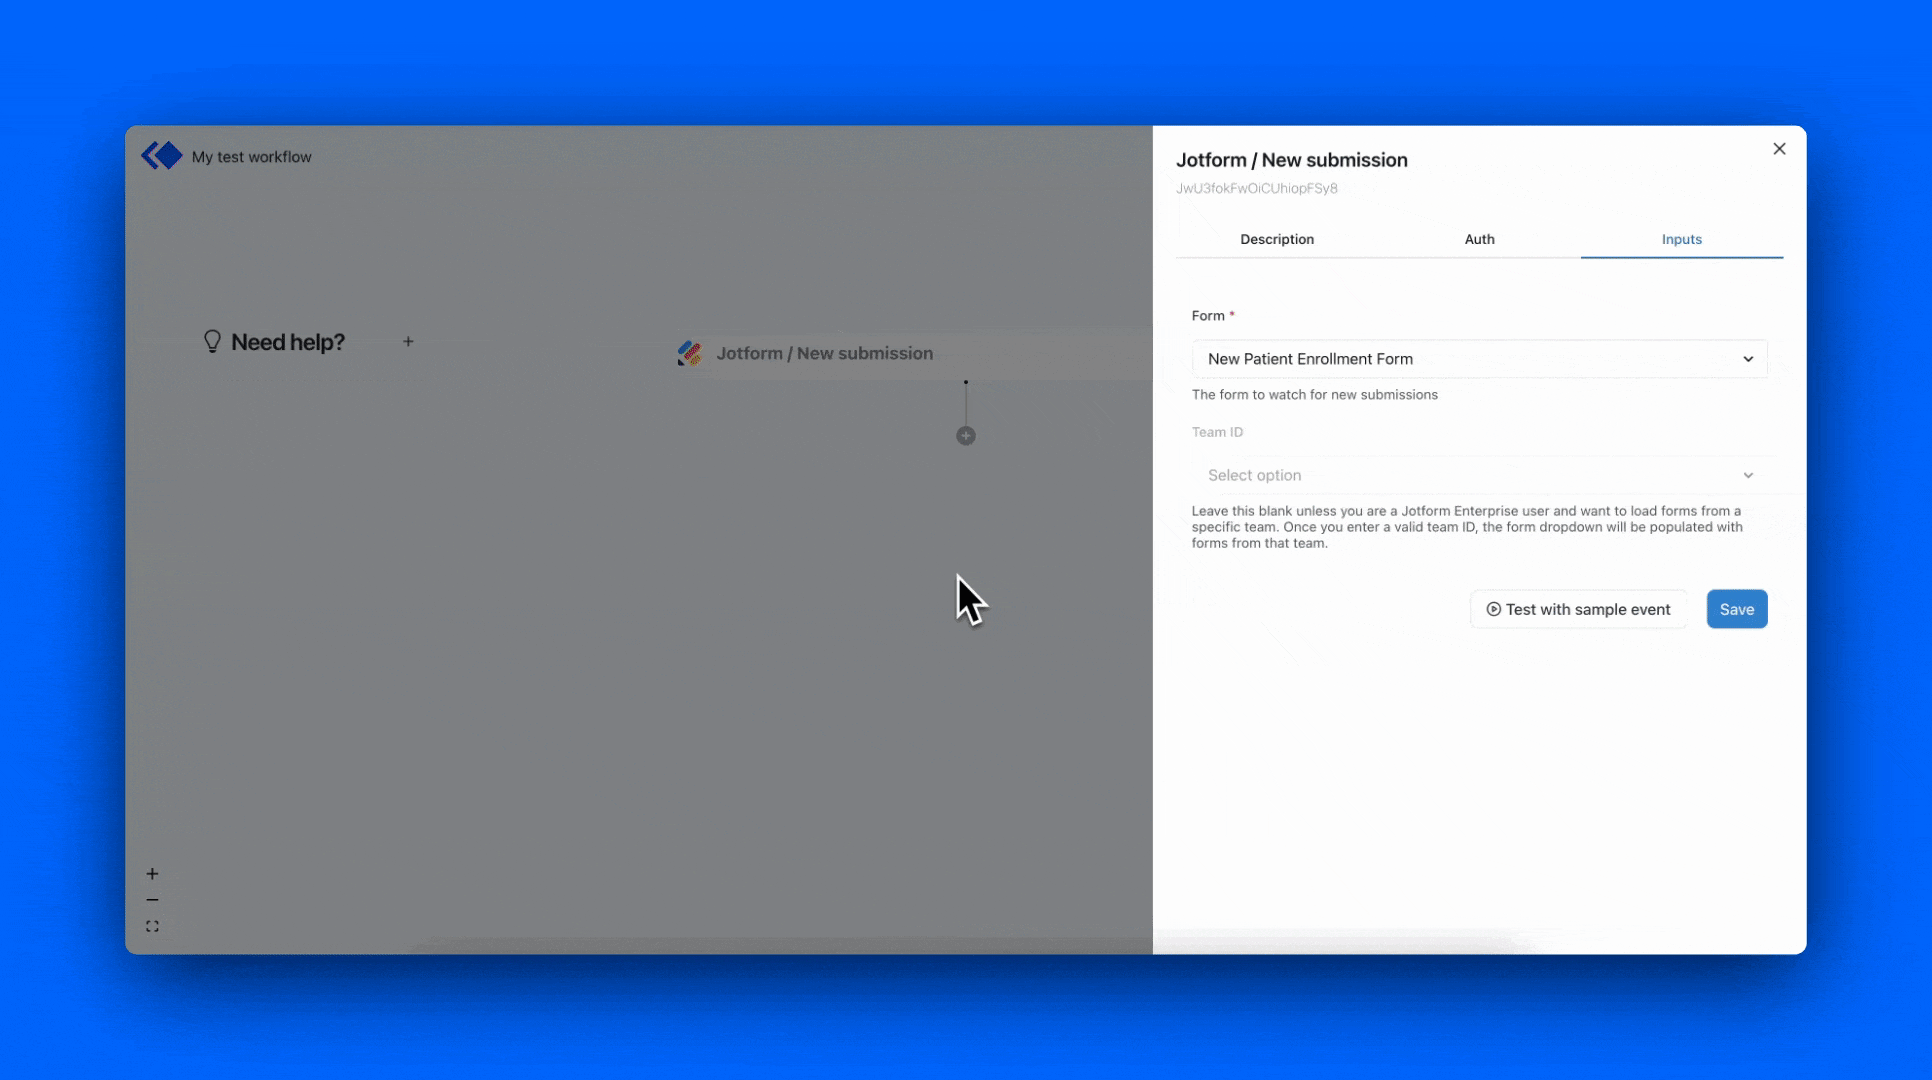Add a step below Jotform node
This screenshot has width=1932, height=1080.
click(966, 436)
